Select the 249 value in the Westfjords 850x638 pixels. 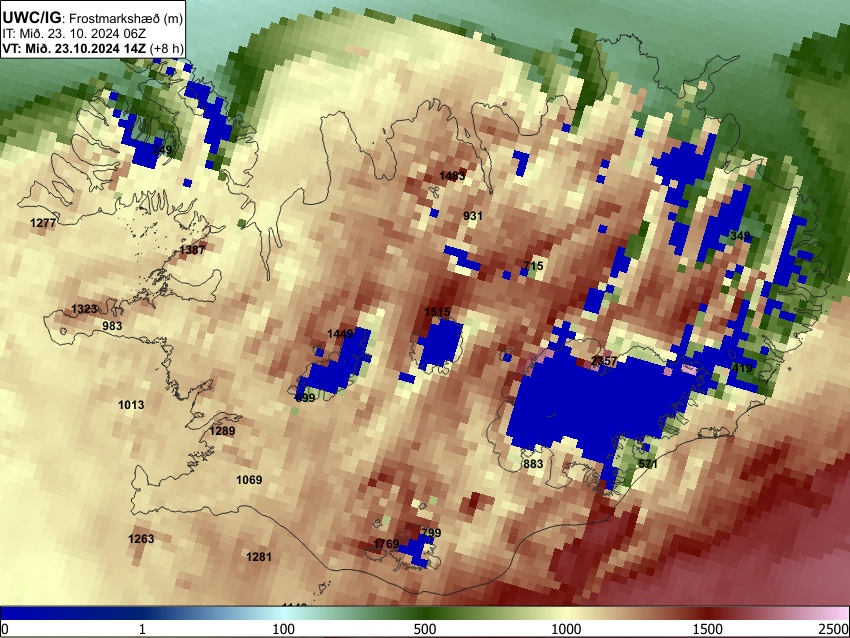162,150
